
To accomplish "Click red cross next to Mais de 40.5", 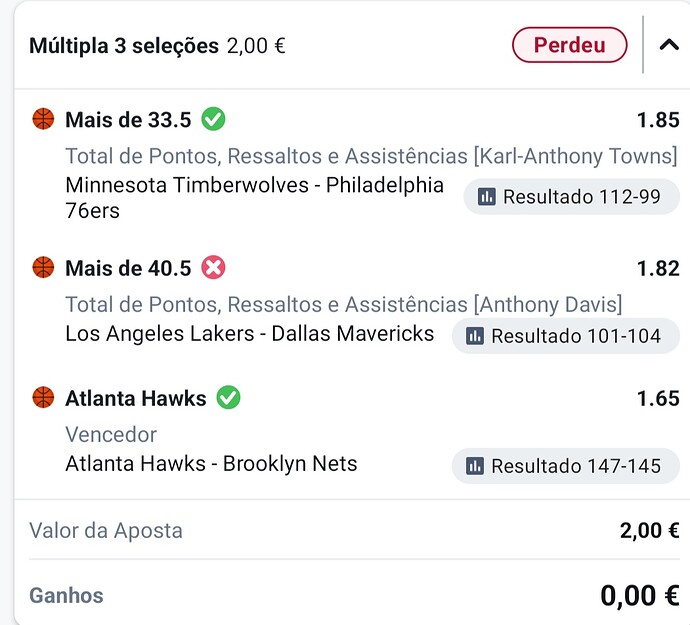I will (213, 267).
